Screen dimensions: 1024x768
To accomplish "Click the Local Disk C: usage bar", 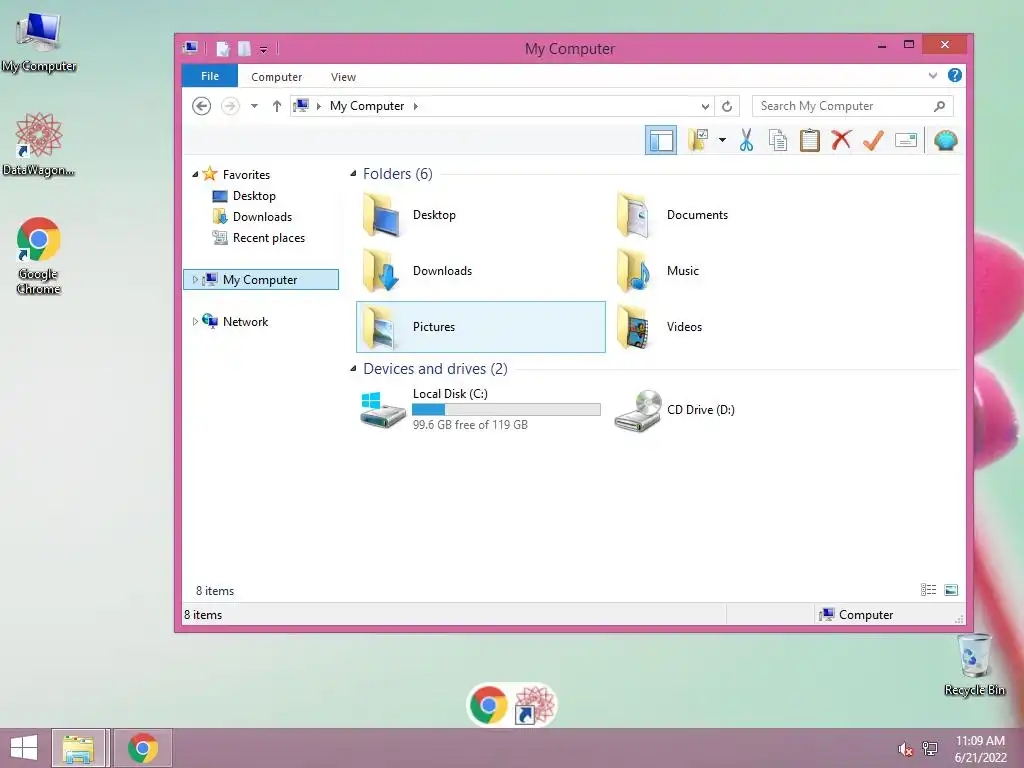I will (506, 409).
